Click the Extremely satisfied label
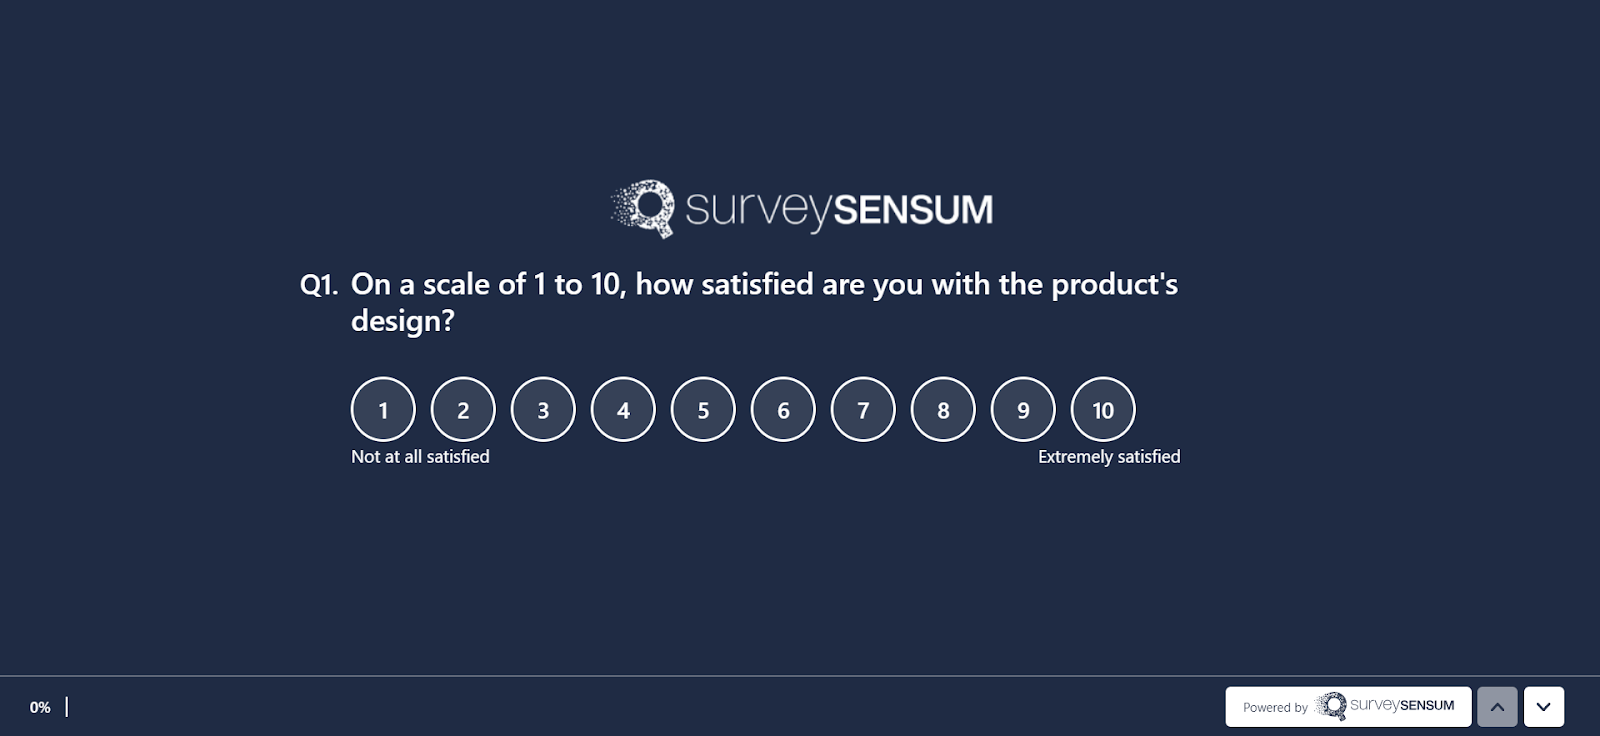Viewport: 1600px width, 736px height. pyautogui.click(x=1108, y=456)
